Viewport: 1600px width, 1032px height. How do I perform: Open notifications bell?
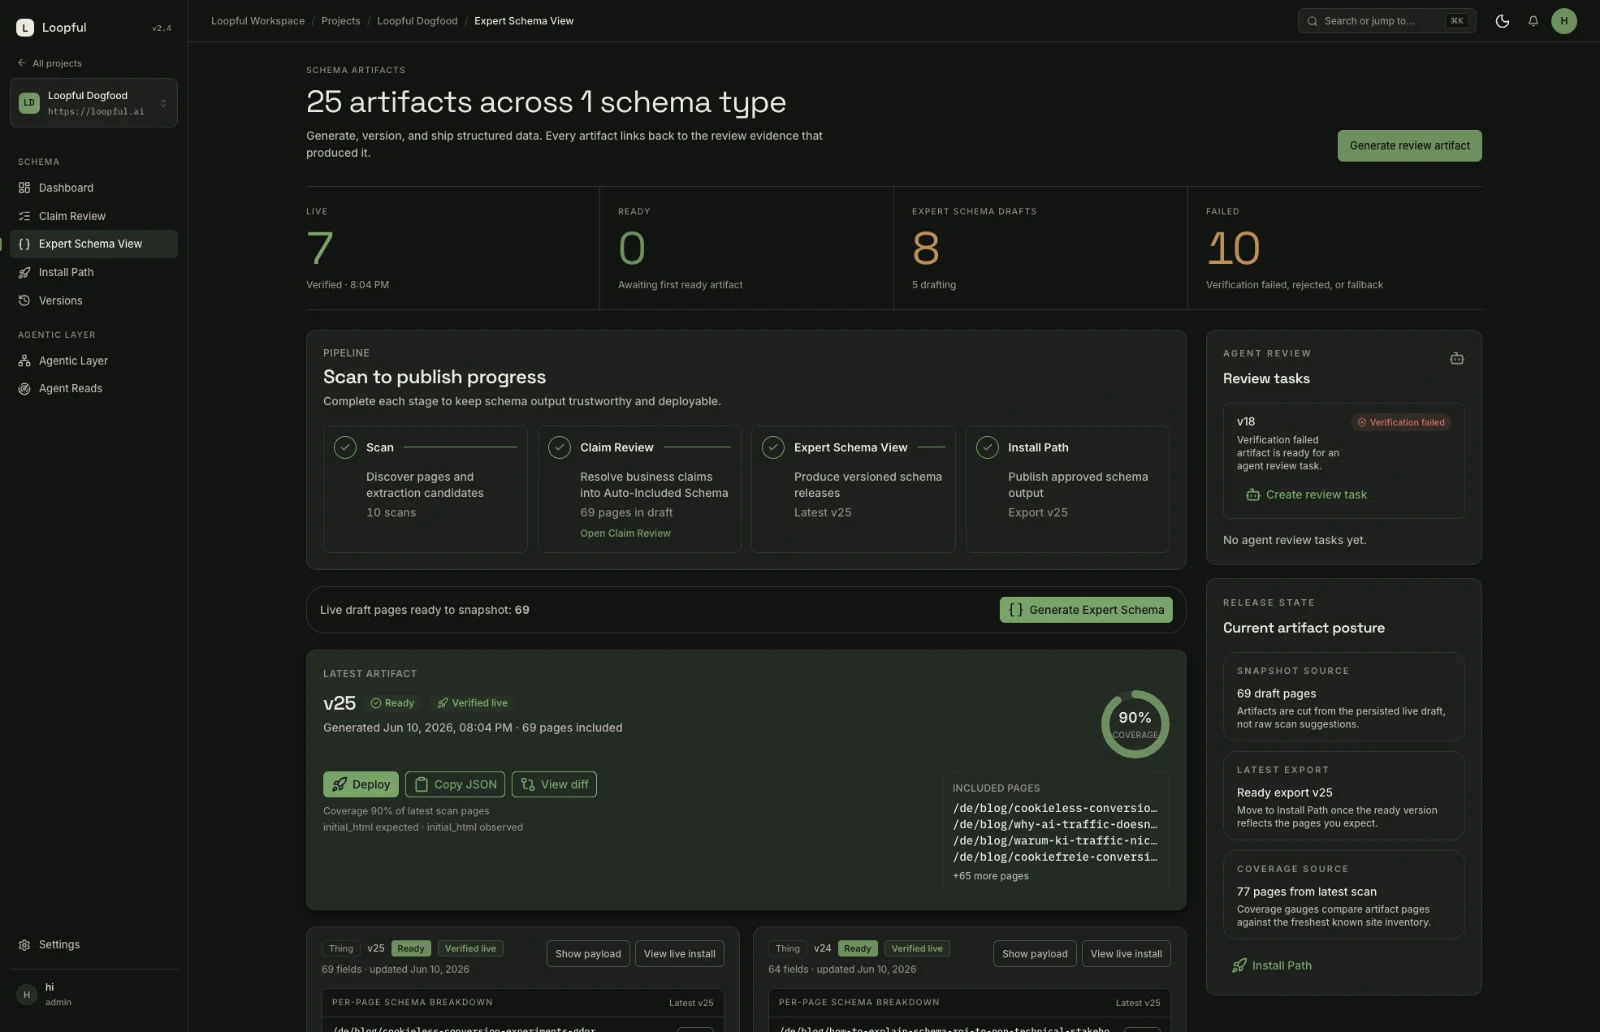pos(1533,21)
